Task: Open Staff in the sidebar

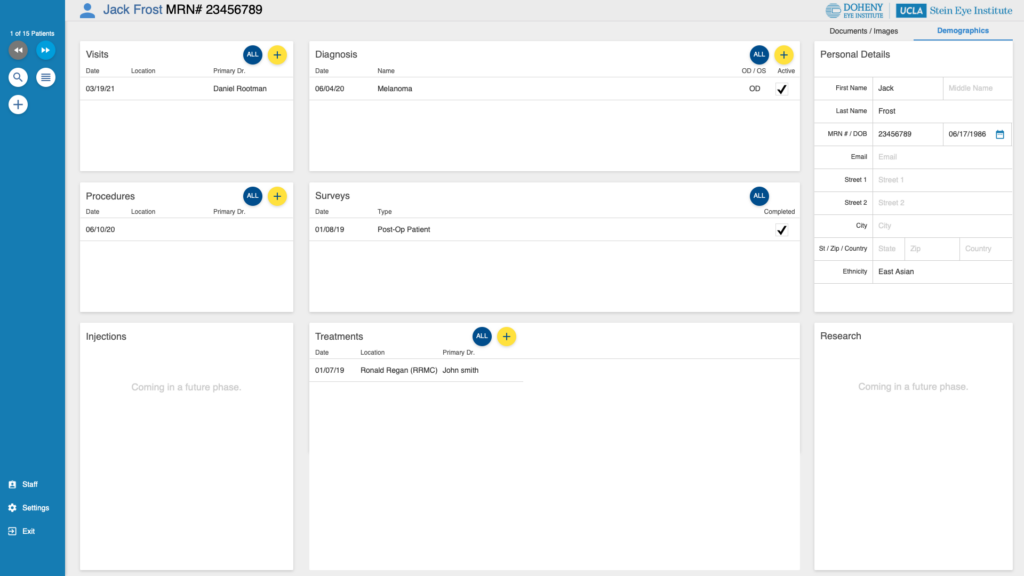Action: point(29,484)
